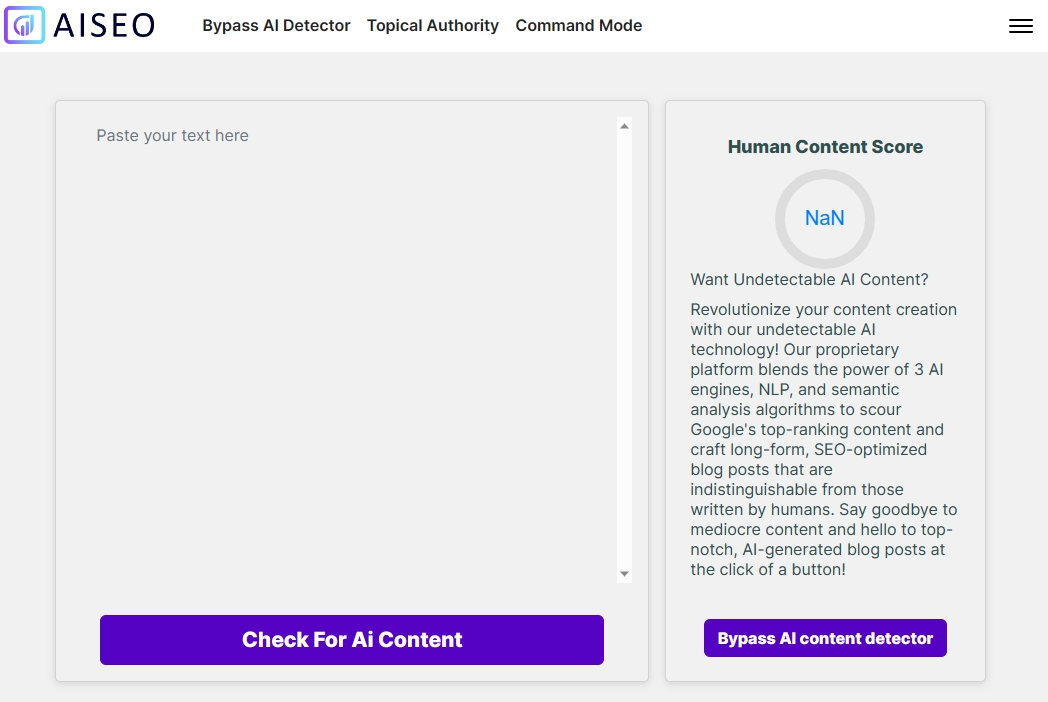
Task: Click the 'engines, NLP, and semantic' text line
Action: point(794,389)
